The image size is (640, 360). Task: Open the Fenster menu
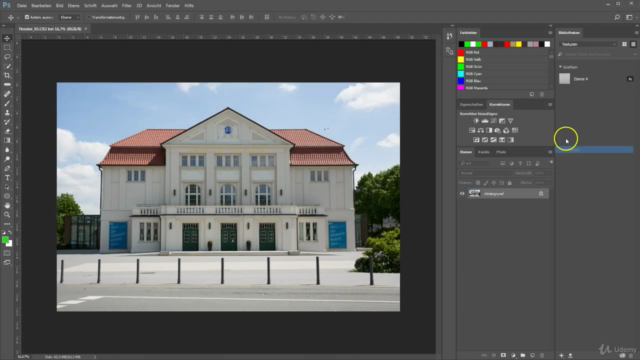coord(173,6)
